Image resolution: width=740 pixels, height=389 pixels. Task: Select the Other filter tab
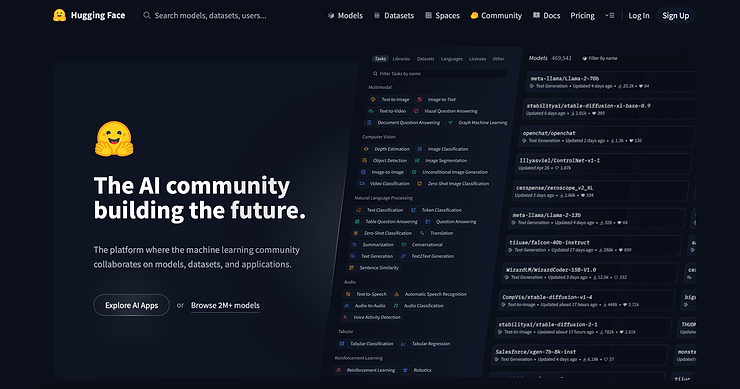tap(498, 59)
